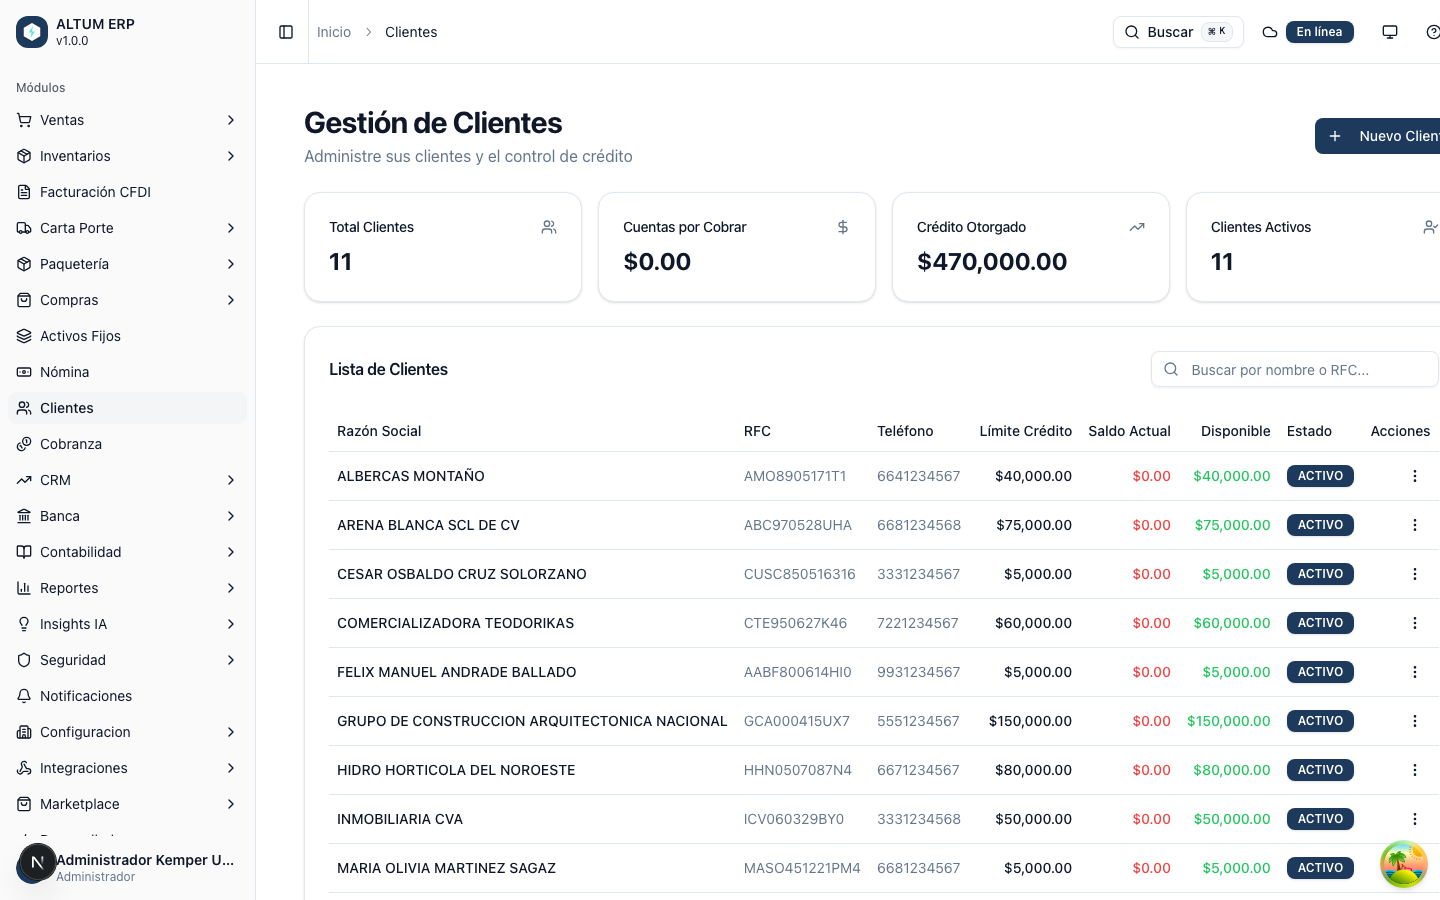Expand the Configuracion chevron

[231, 732]
